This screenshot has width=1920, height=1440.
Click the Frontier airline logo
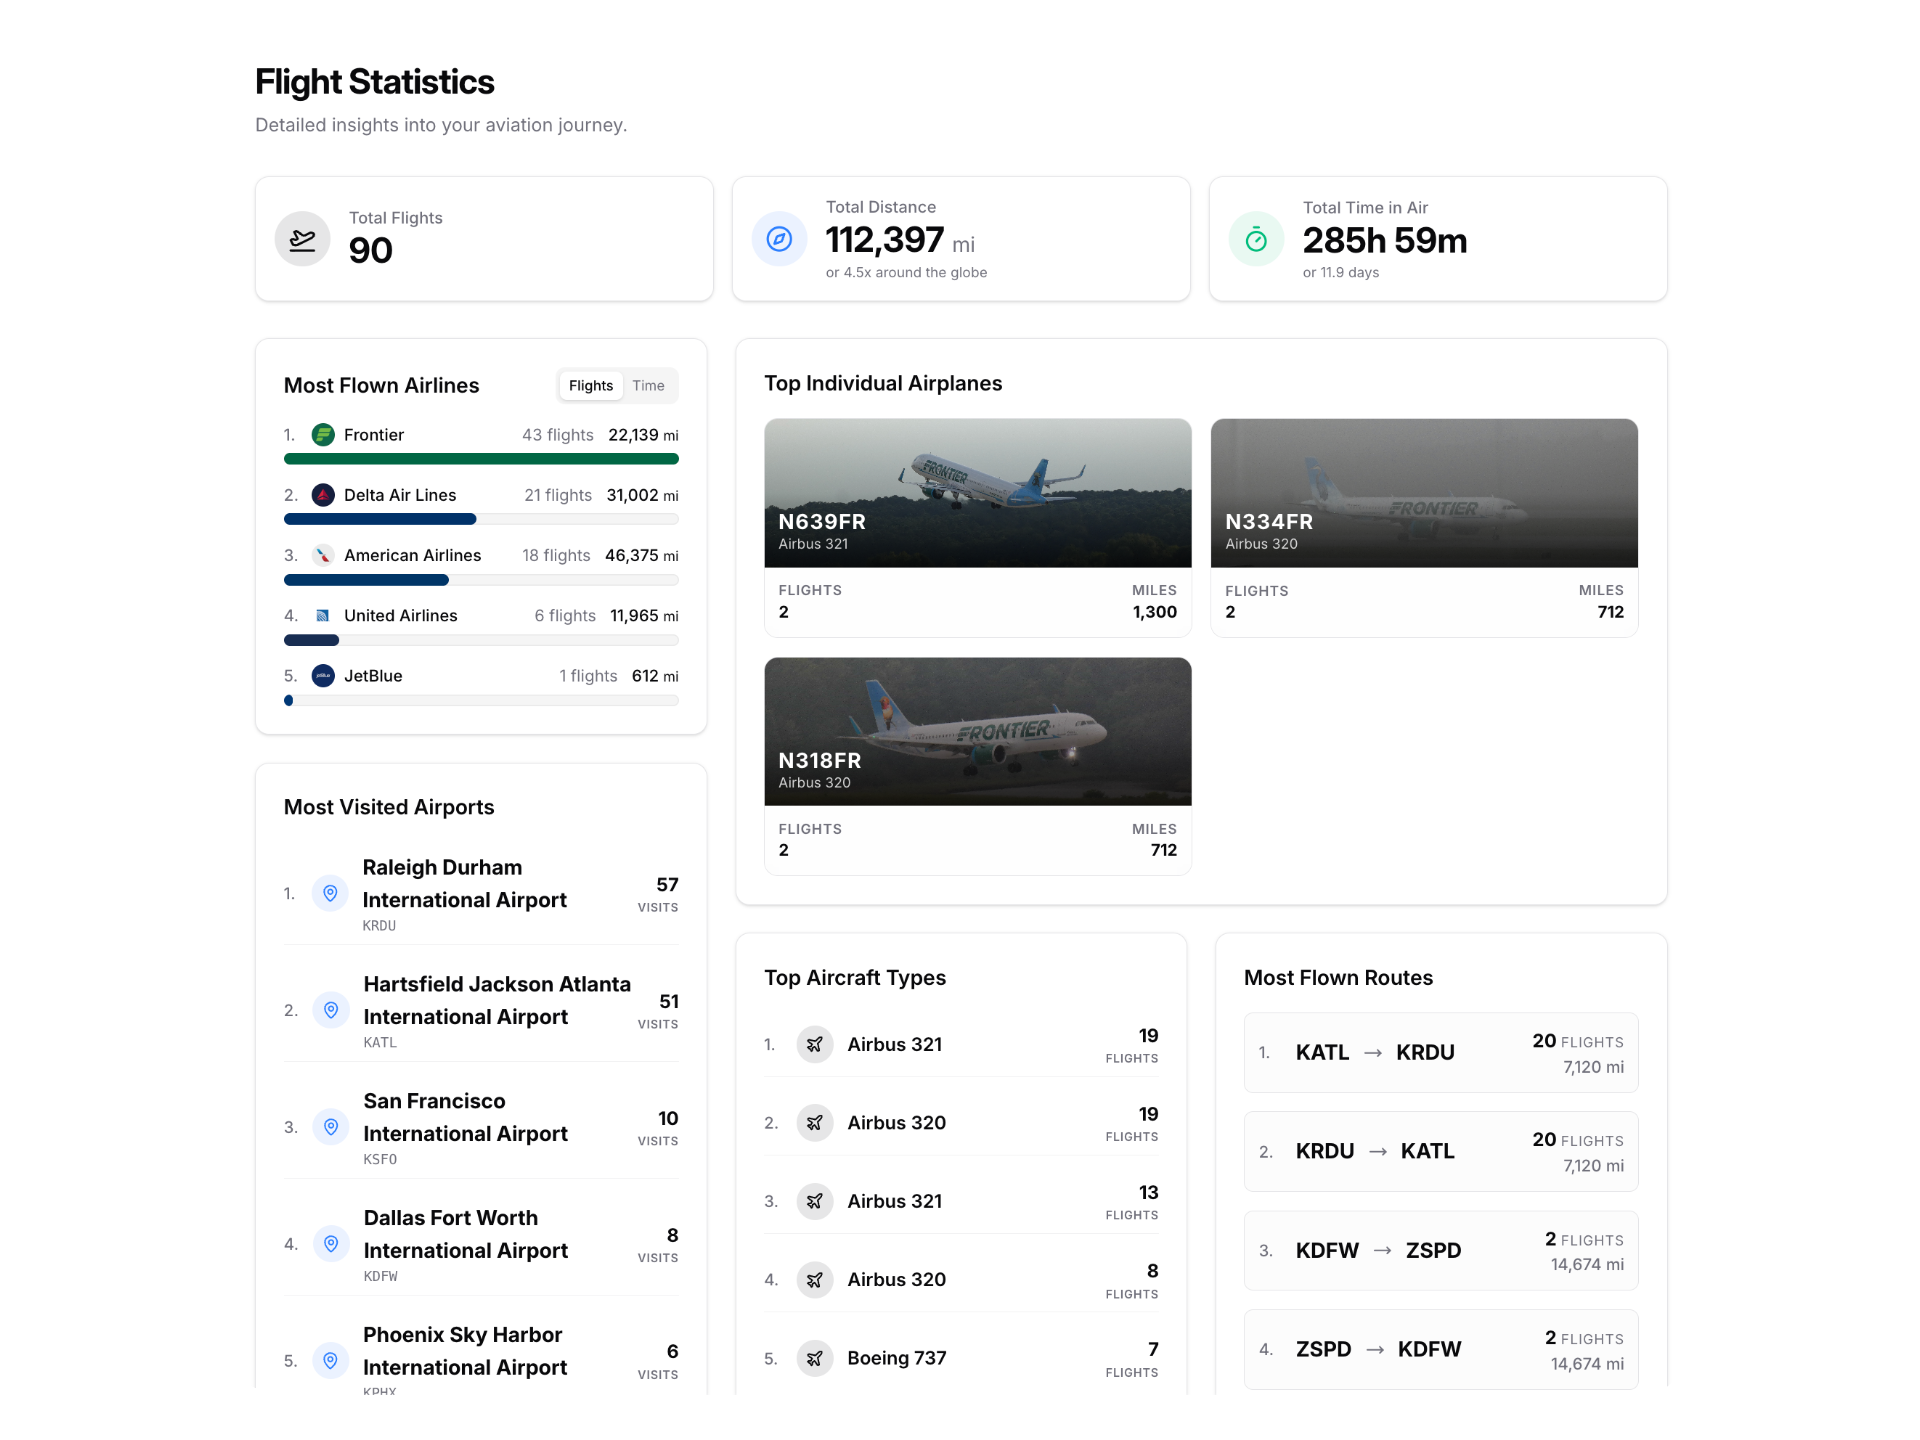click(323, 435)
